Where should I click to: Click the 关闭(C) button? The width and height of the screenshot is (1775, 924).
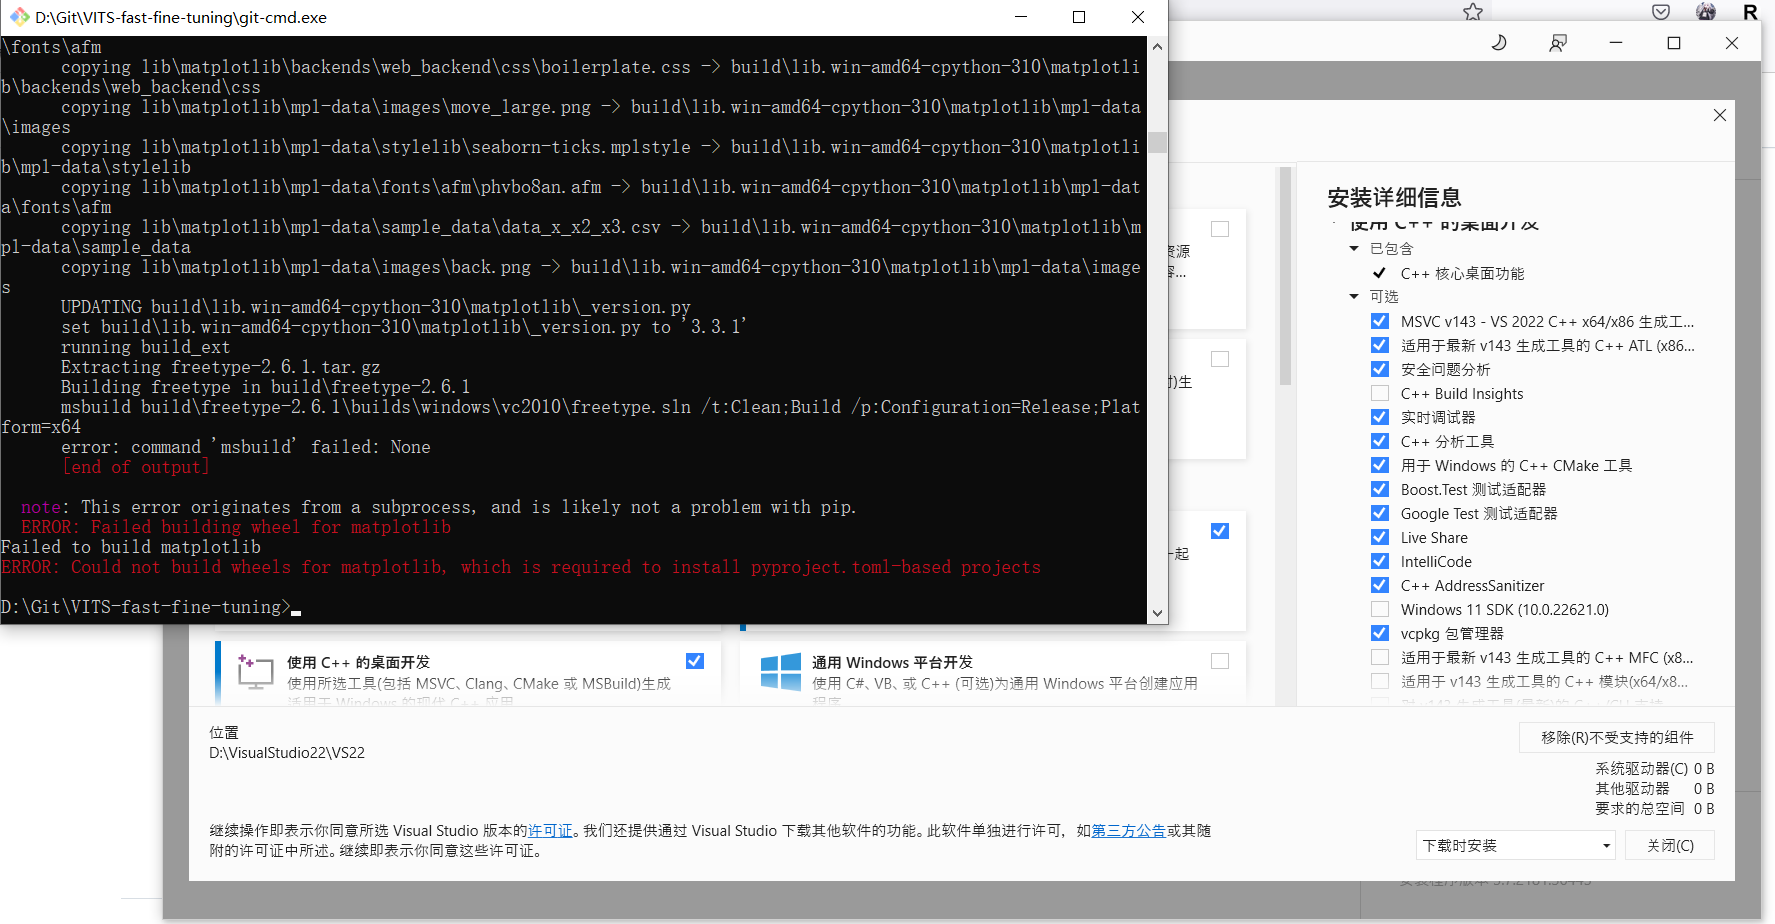click(x=1669, y=845)
